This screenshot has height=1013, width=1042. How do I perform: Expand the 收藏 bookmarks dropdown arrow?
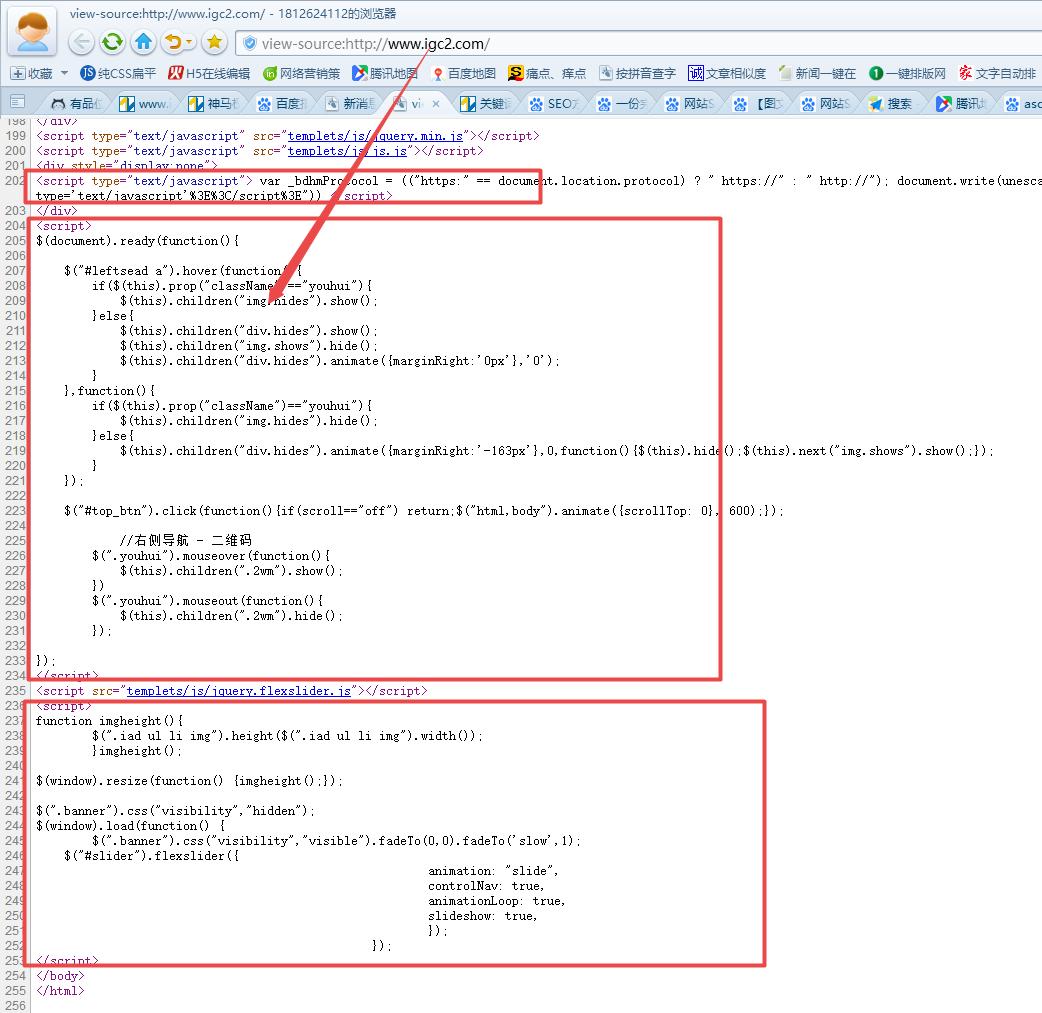[x=64, y=73]
